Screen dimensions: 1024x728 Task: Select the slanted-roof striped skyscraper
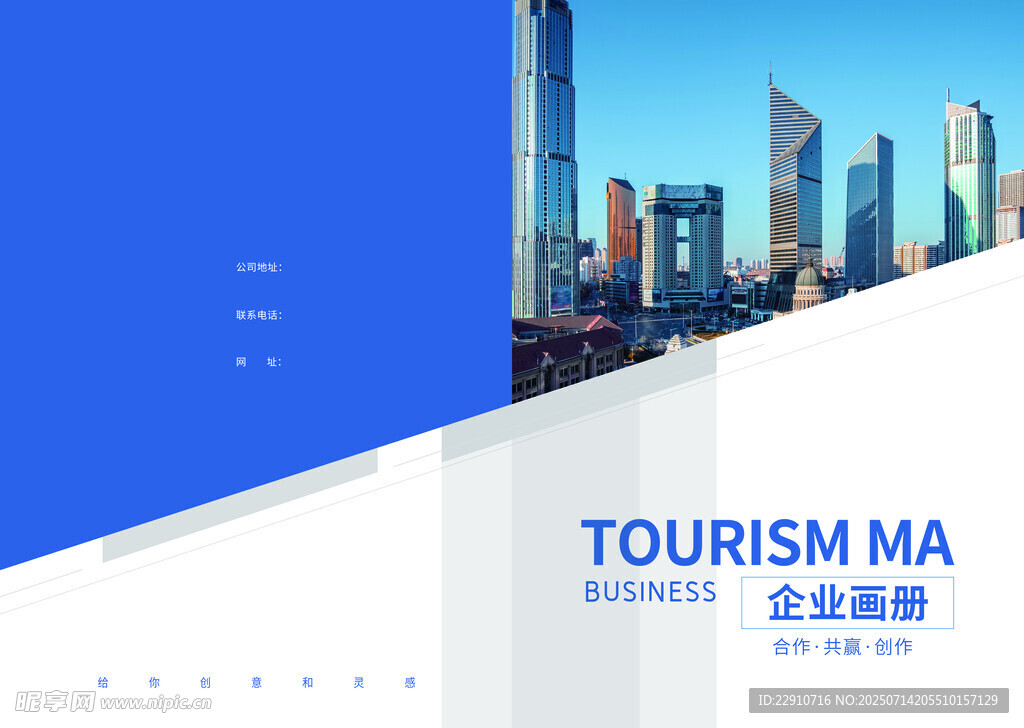(795, 185)
